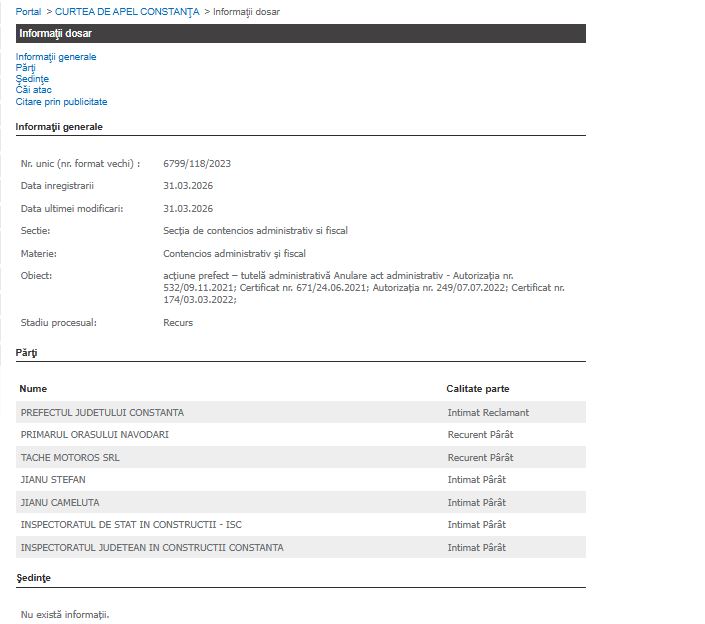
Task: Select INSPECTORATUL JUDETEAN IN CONSTRUCTII CONSTANTA row
Action: coord(152,547)
